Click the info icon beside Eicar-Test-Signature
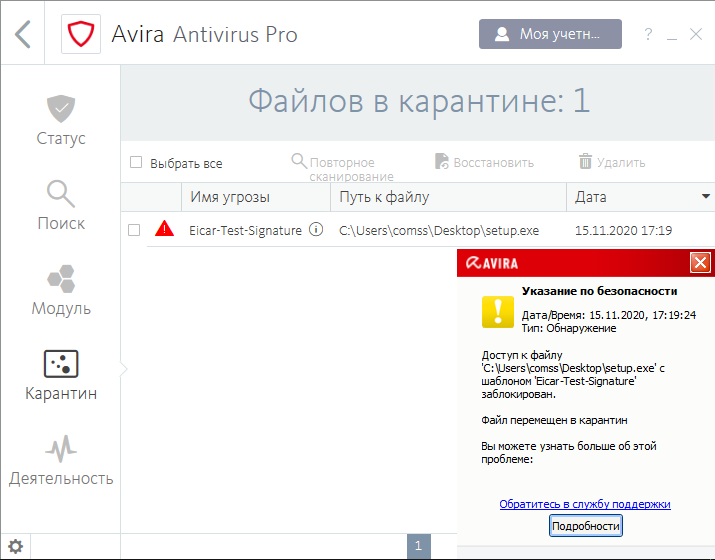Image resolution: width=715 pixels, height=560 pixels. coord(316,229)
